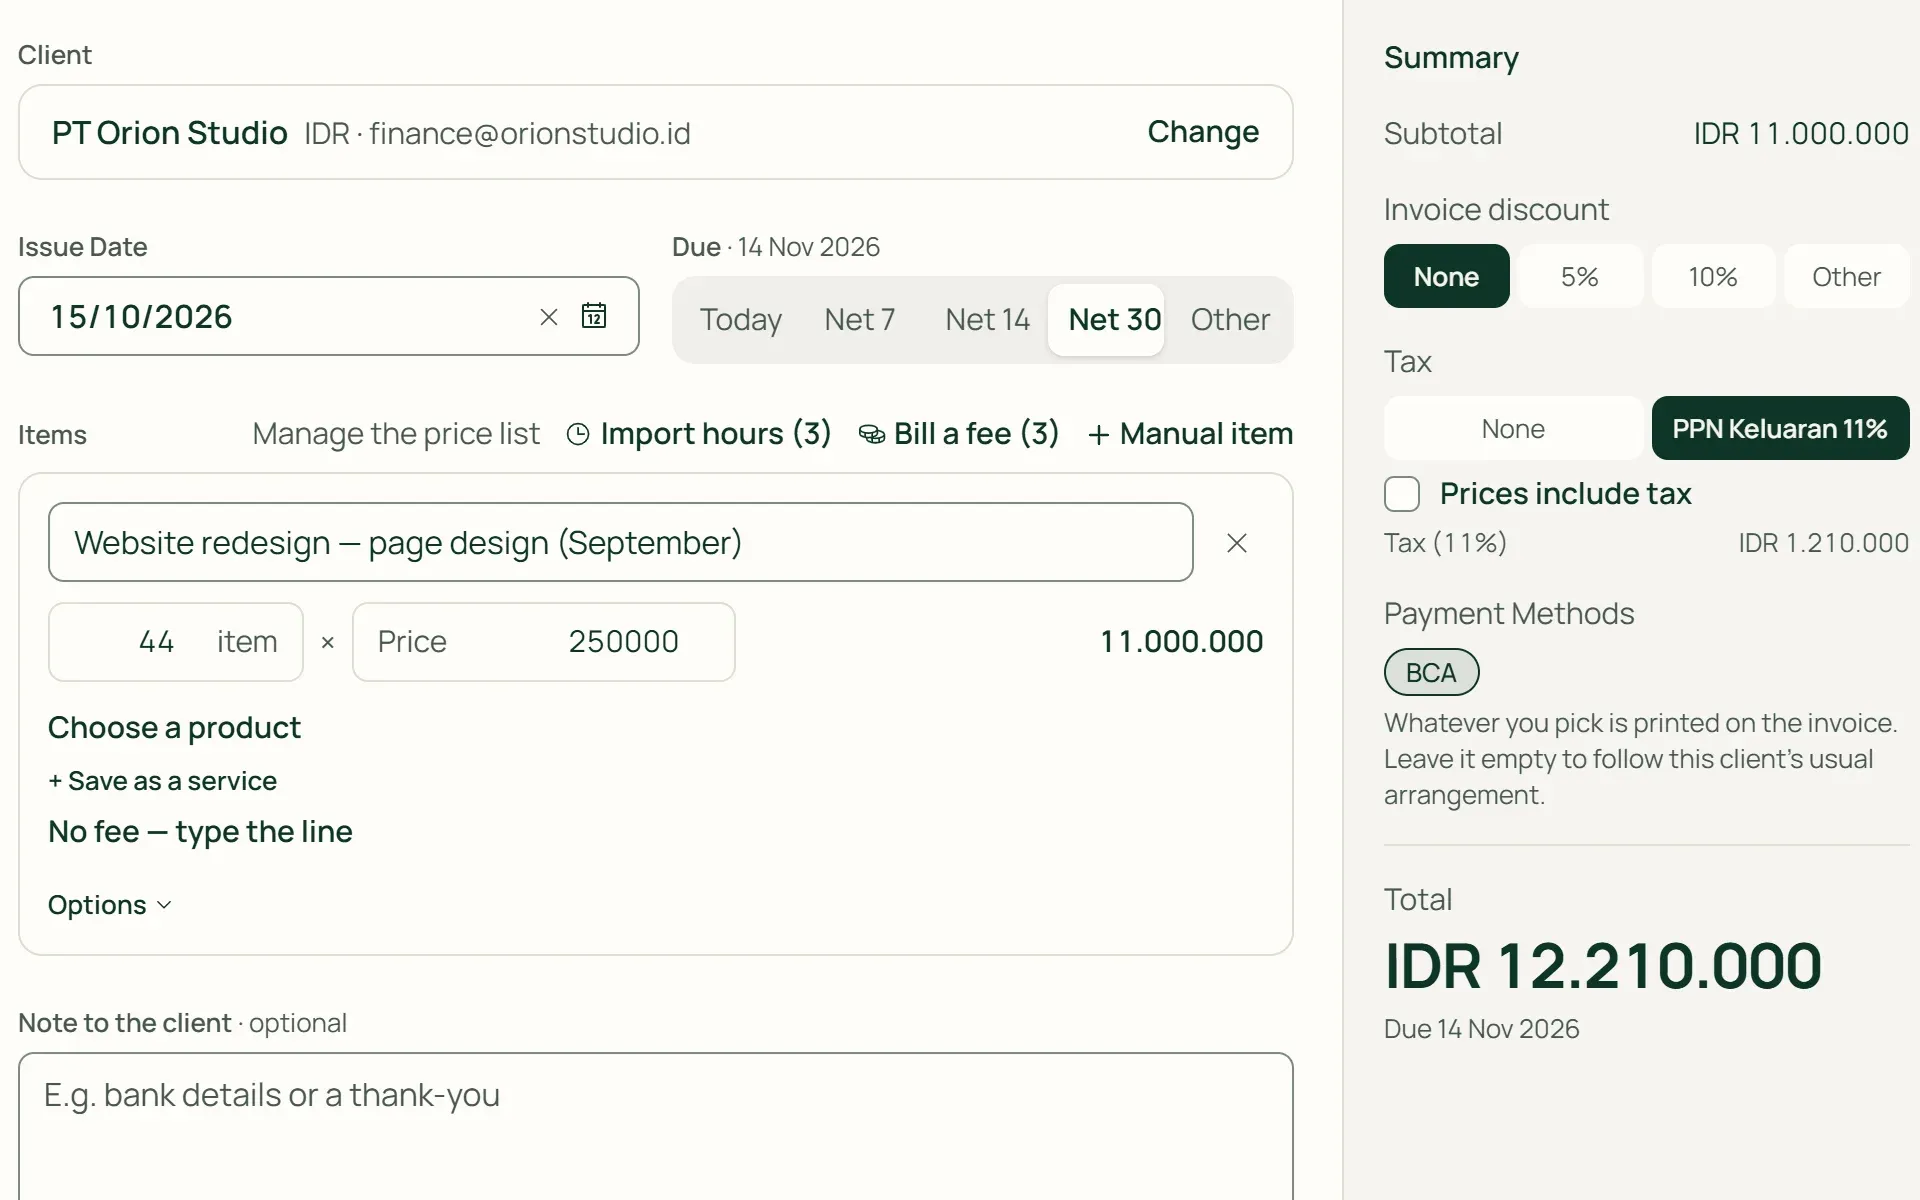Select Other invoice discount

click(x=1846, y=276)
